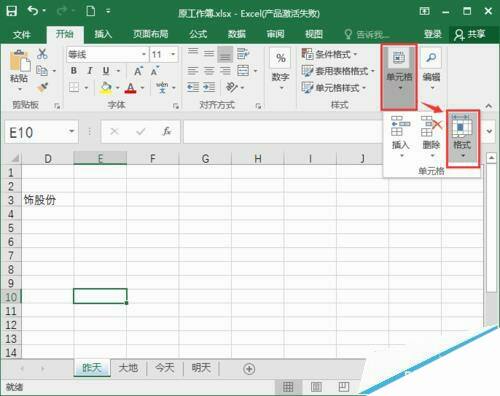500x396 pixels.
Task: Click the Save icon in quick access toolbar
Action: [11, 11]
